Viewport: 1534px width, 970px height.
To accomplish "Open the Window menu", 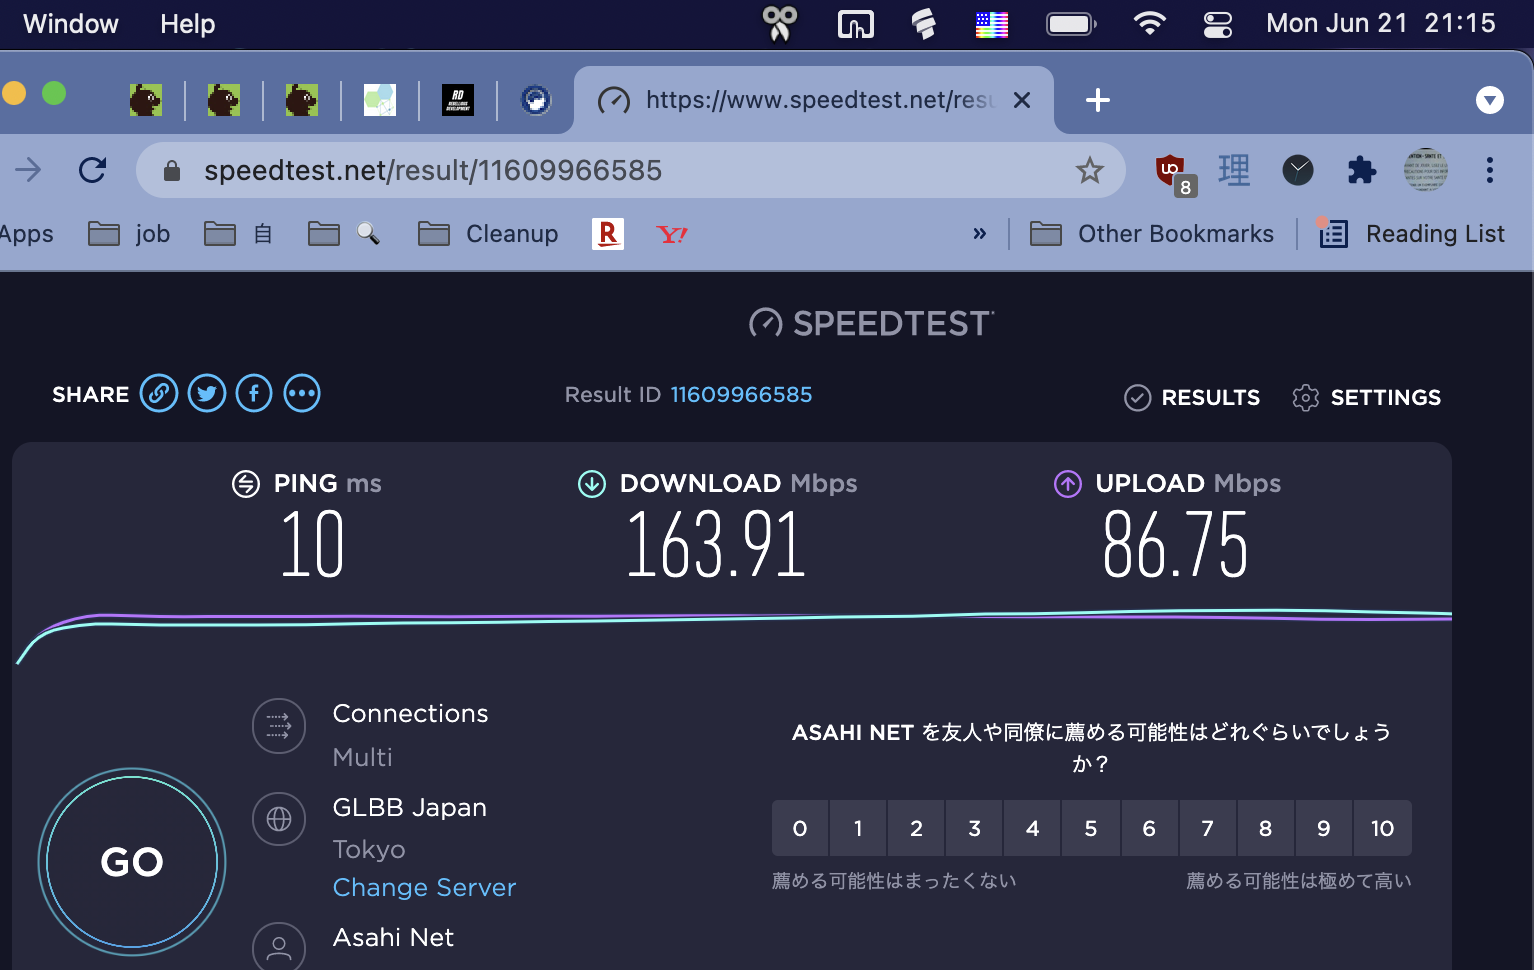I will [x=70, y=24].
